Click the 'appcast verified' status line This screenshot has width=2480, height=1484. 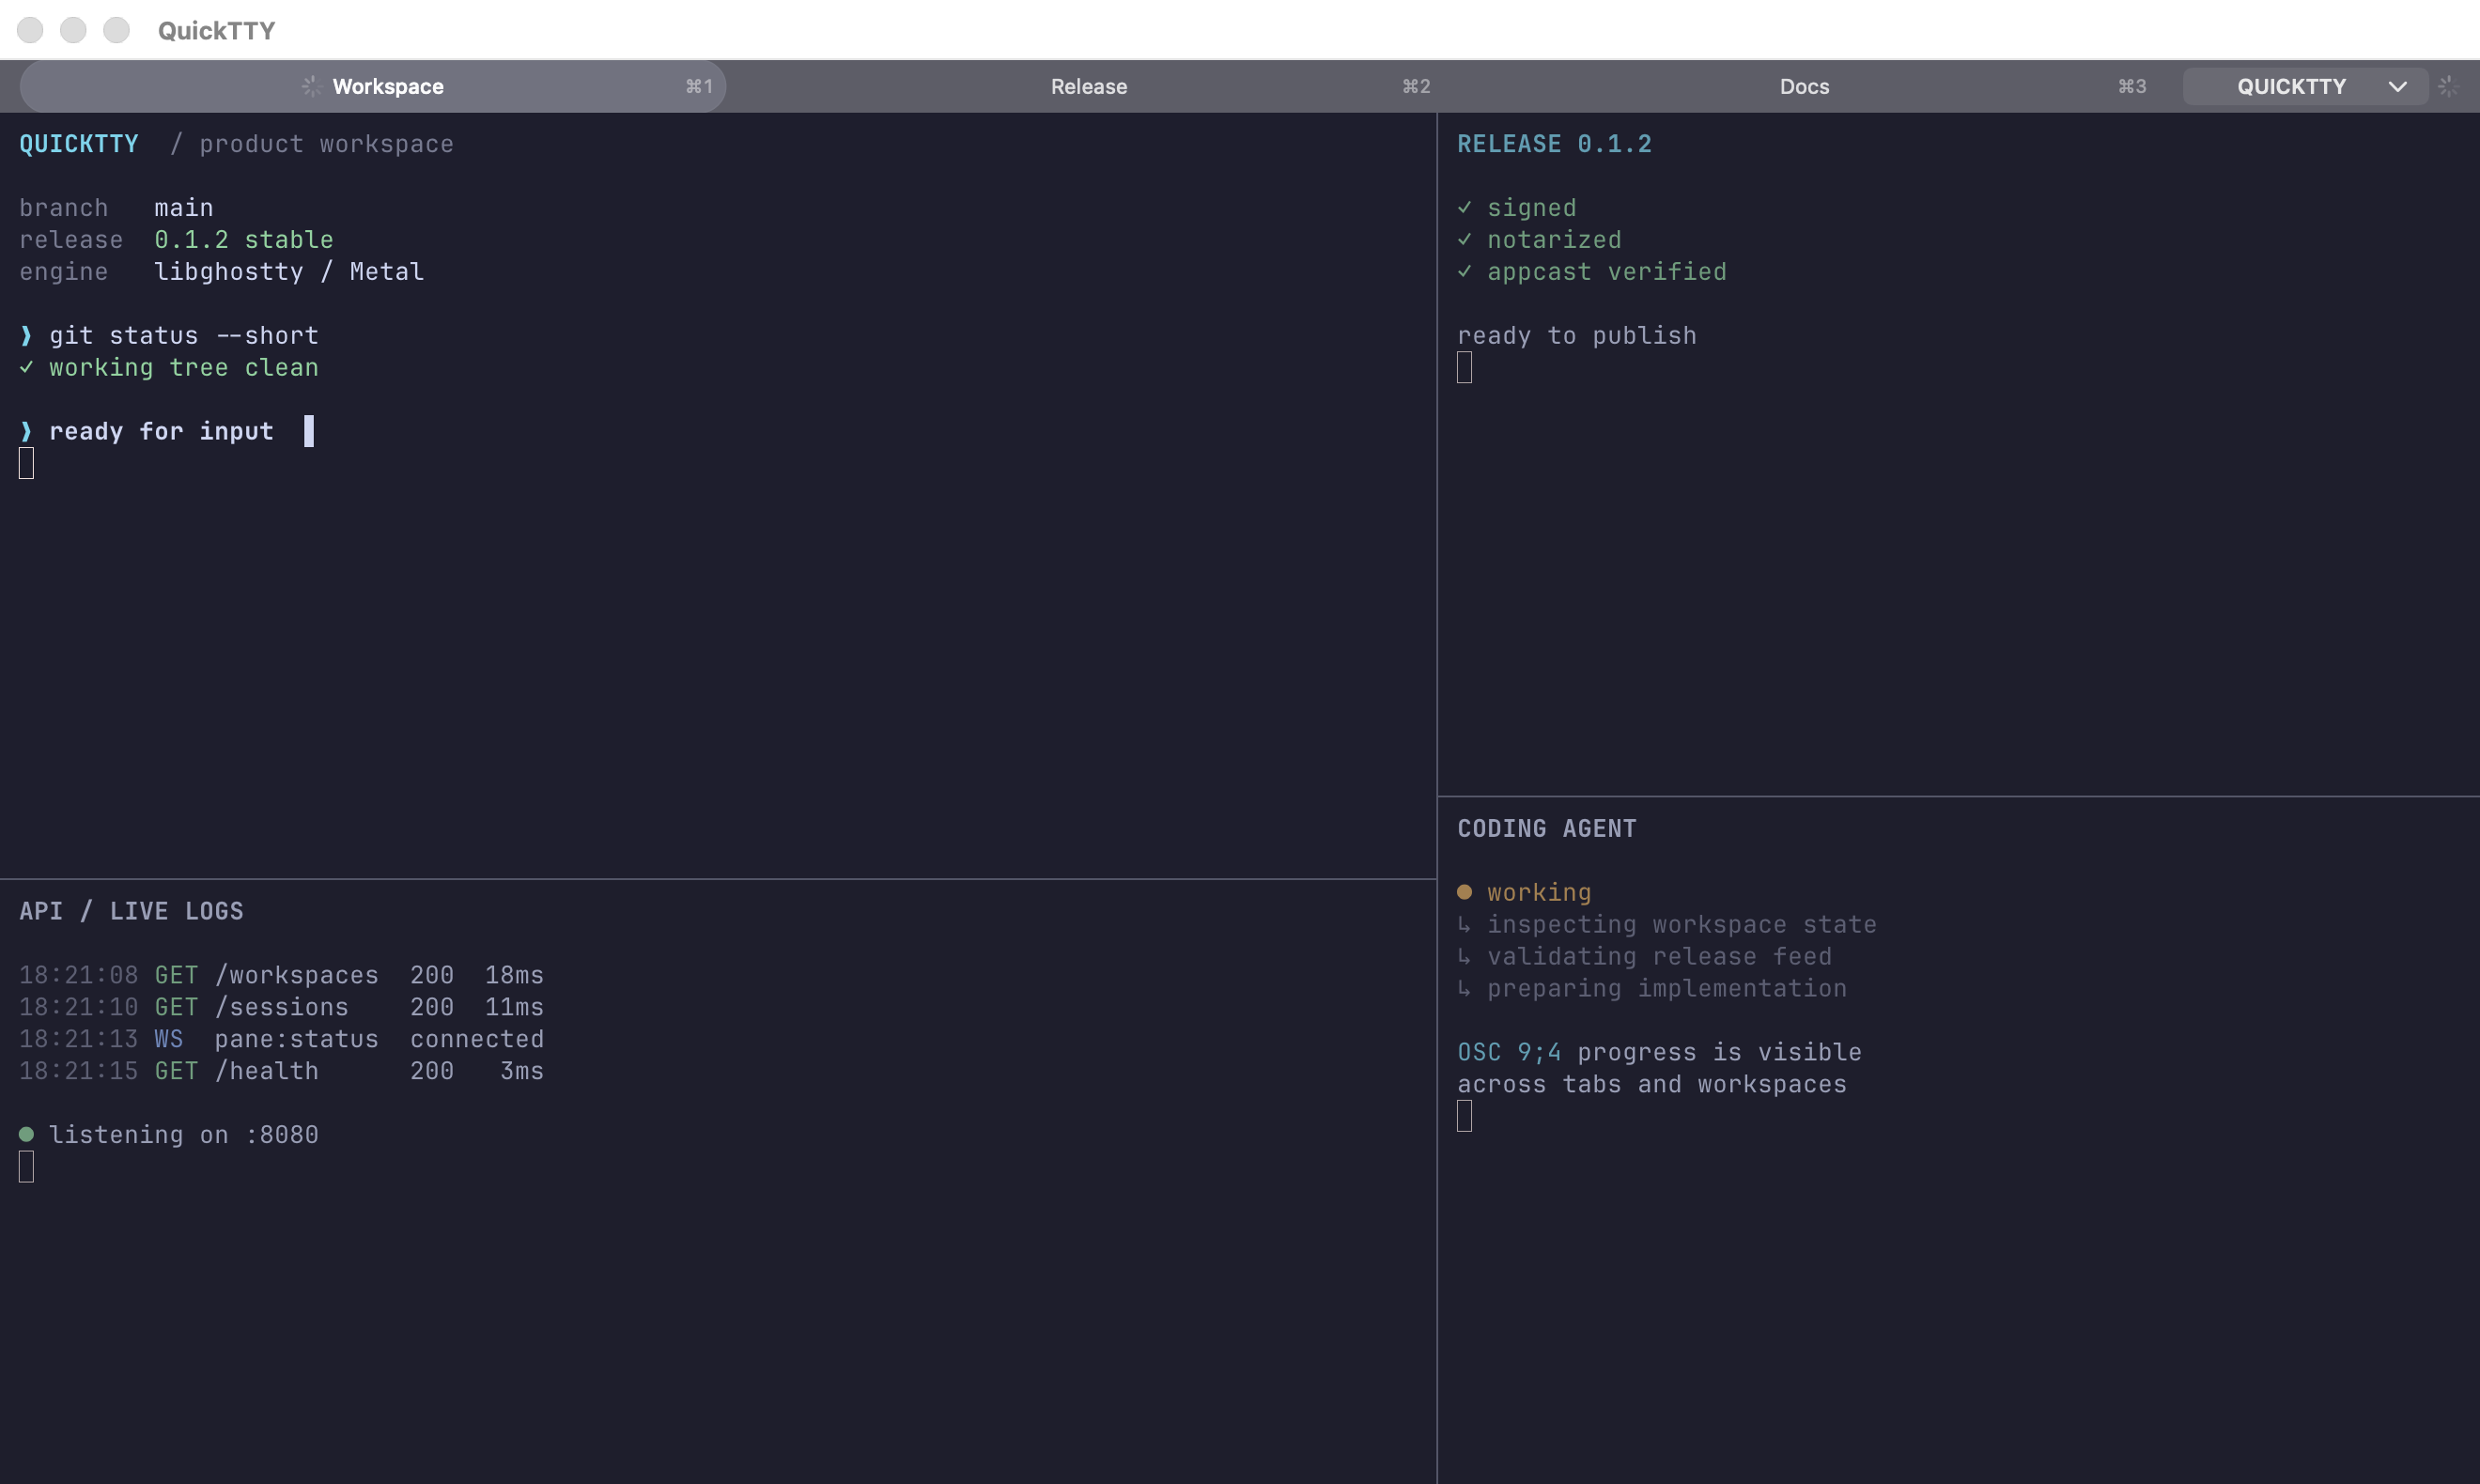[1607, 272]
